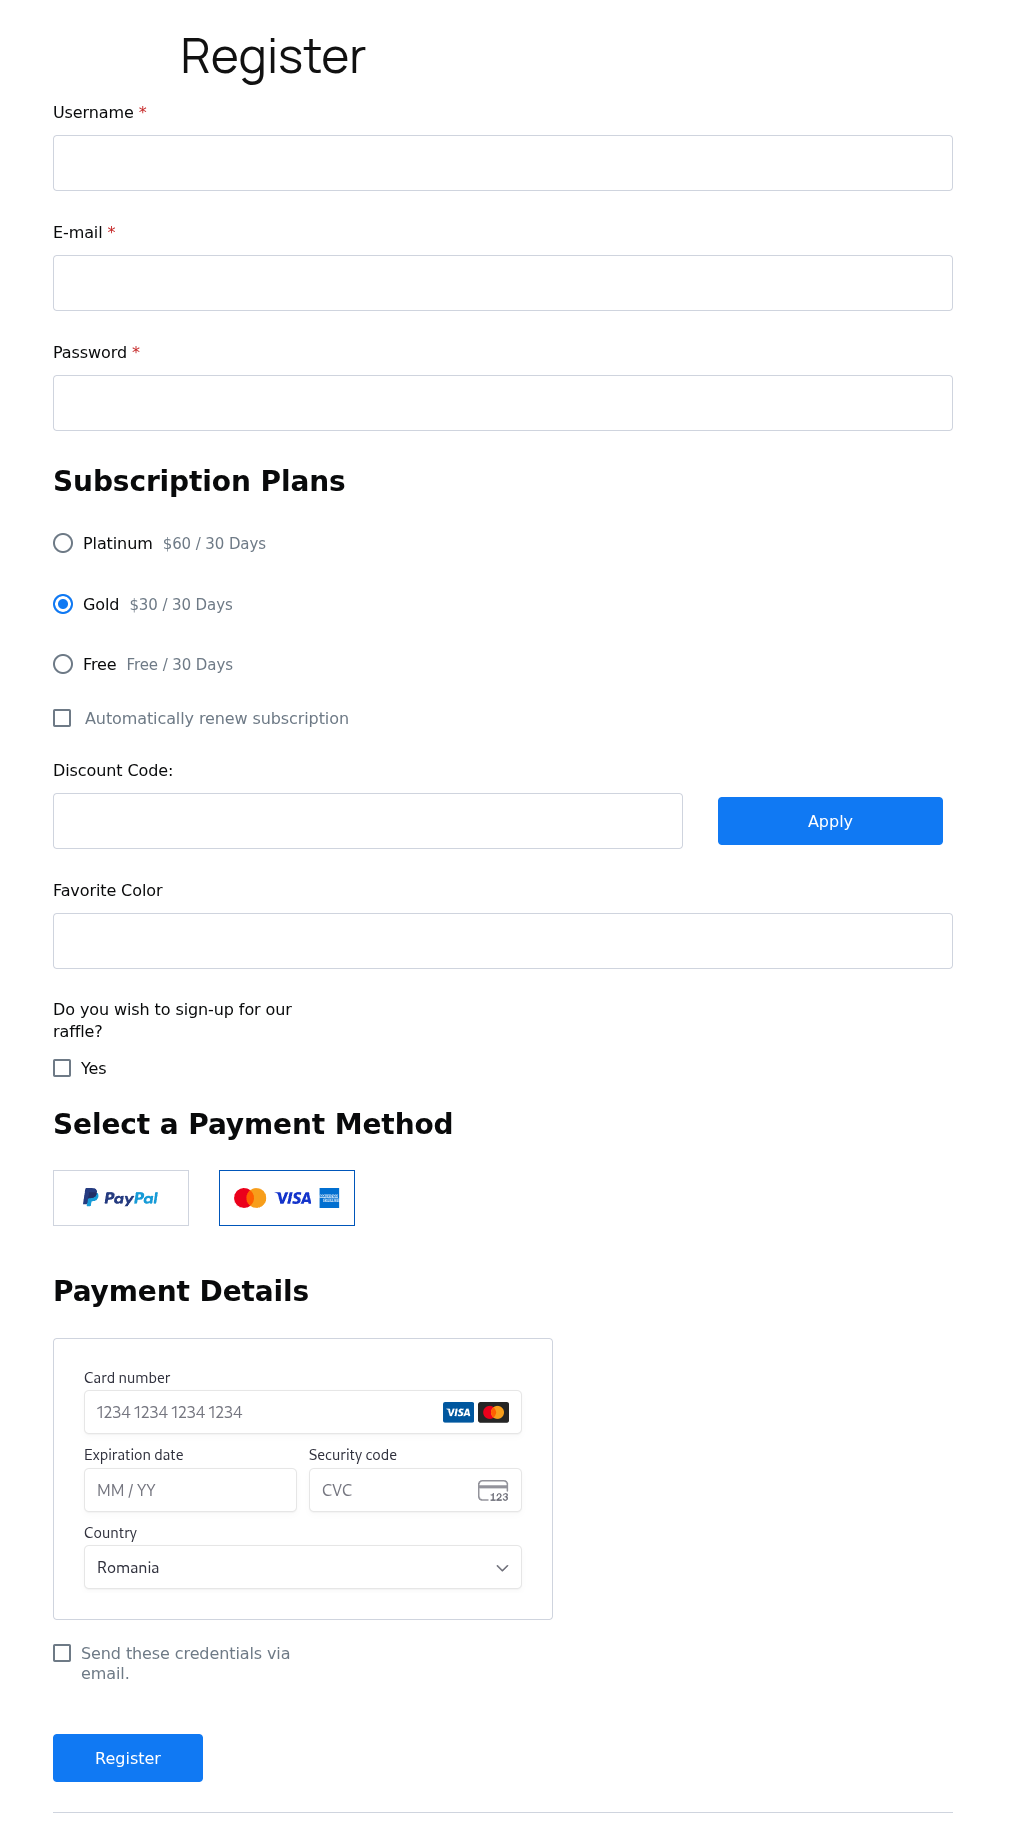Image resolution: width=1015 pixels, height=1847 pixels.
Task: Expand the Romania country selector chevron
Action: [x=502, y=1567]
